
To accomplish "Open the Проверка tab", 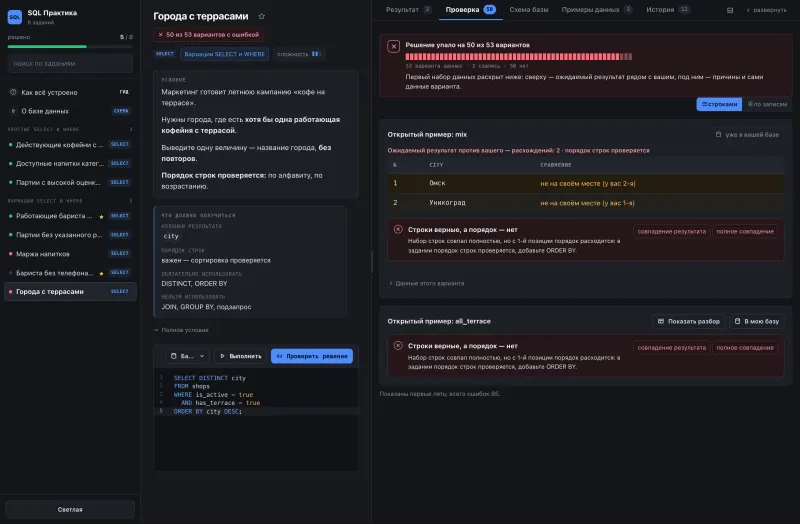I will click(x=470, y=10).
